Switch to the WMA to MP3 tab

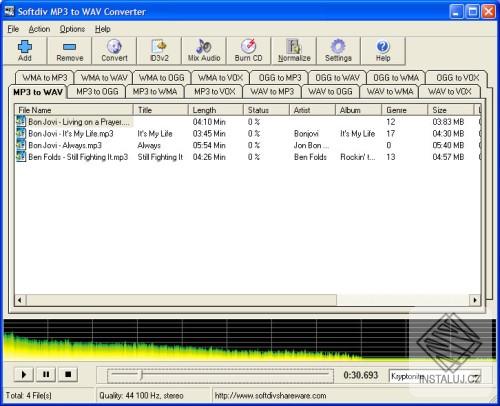point(45,78)
